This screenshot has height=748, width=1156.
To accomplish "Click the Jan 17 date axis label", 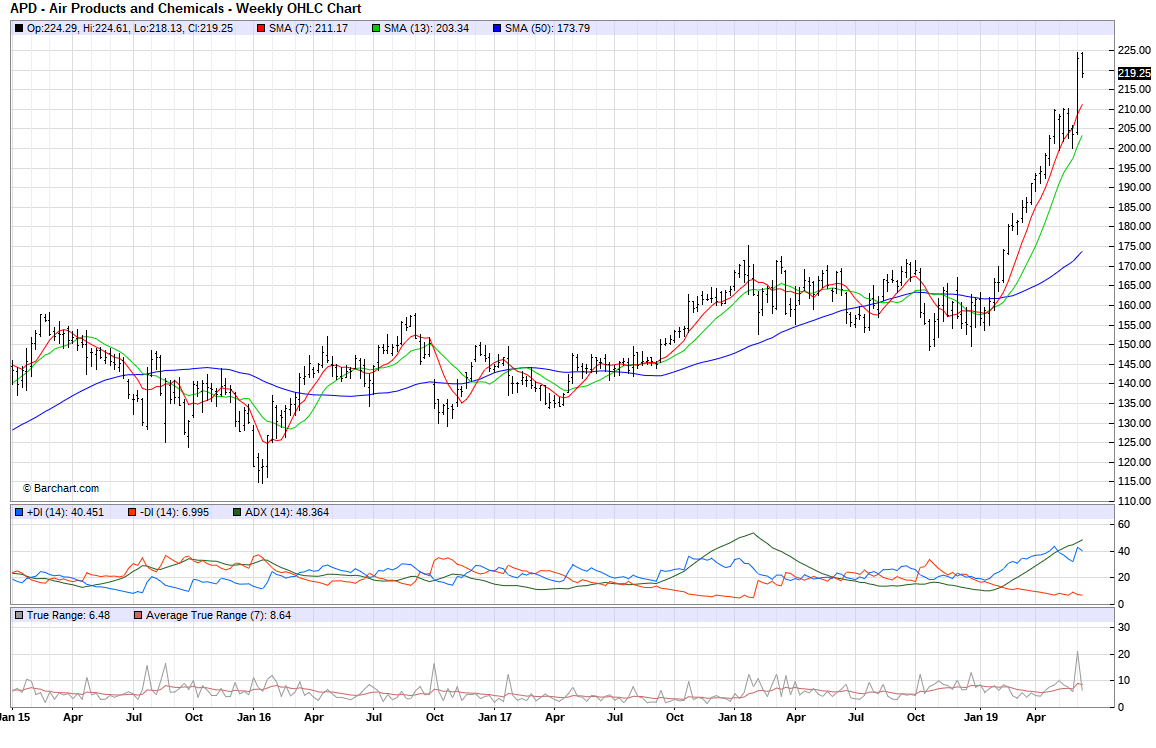I will 495,717.
